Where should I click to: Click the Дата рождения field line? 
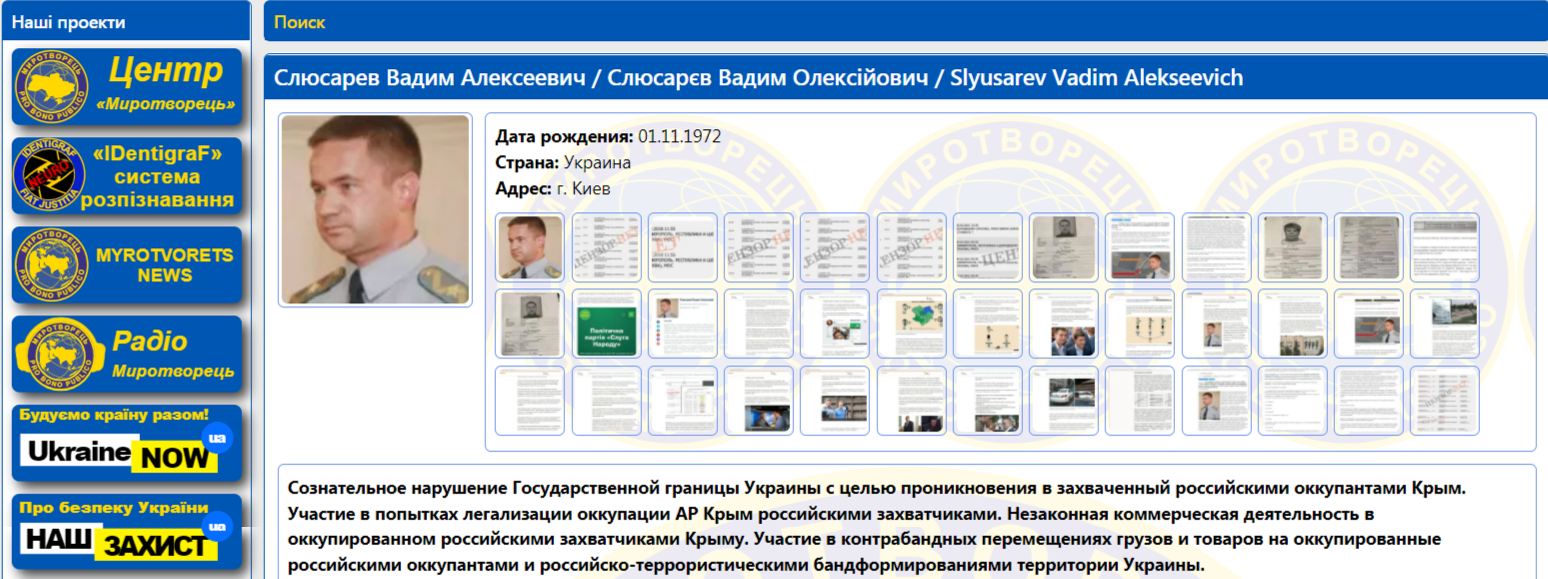coord(608,137)
